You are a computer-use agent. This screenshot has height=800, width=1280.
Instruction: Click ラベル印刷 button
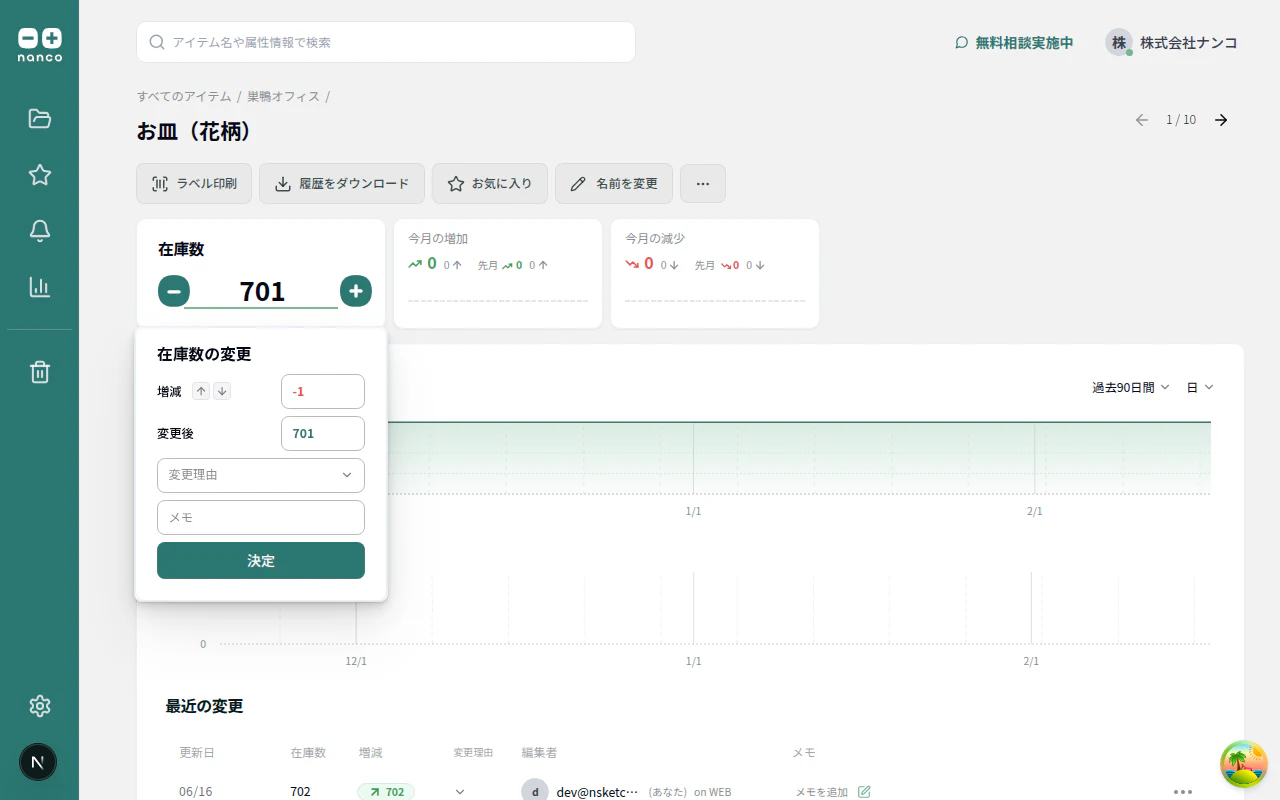click(194, 184)
